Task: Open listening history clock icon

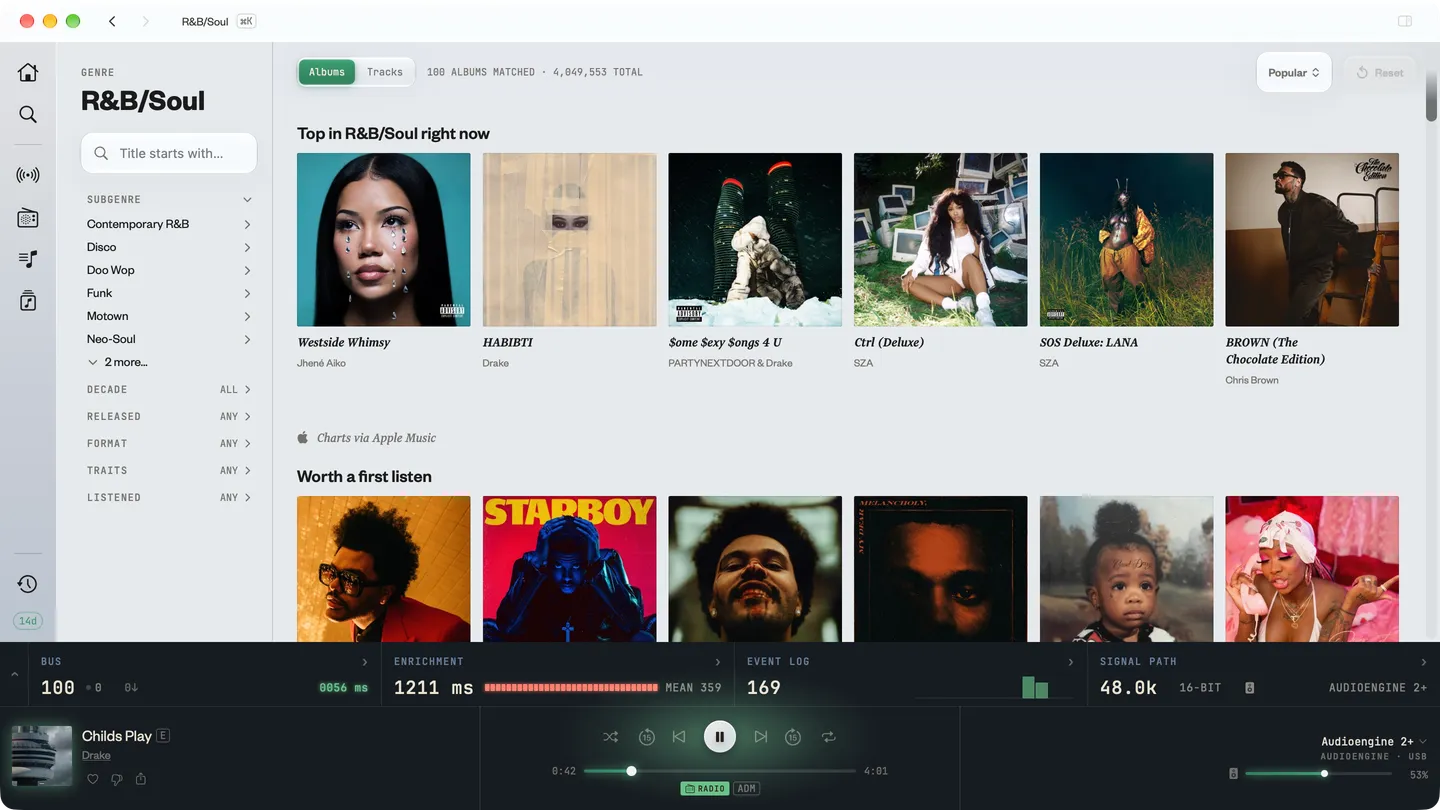Action: click(x=28, y=584)
